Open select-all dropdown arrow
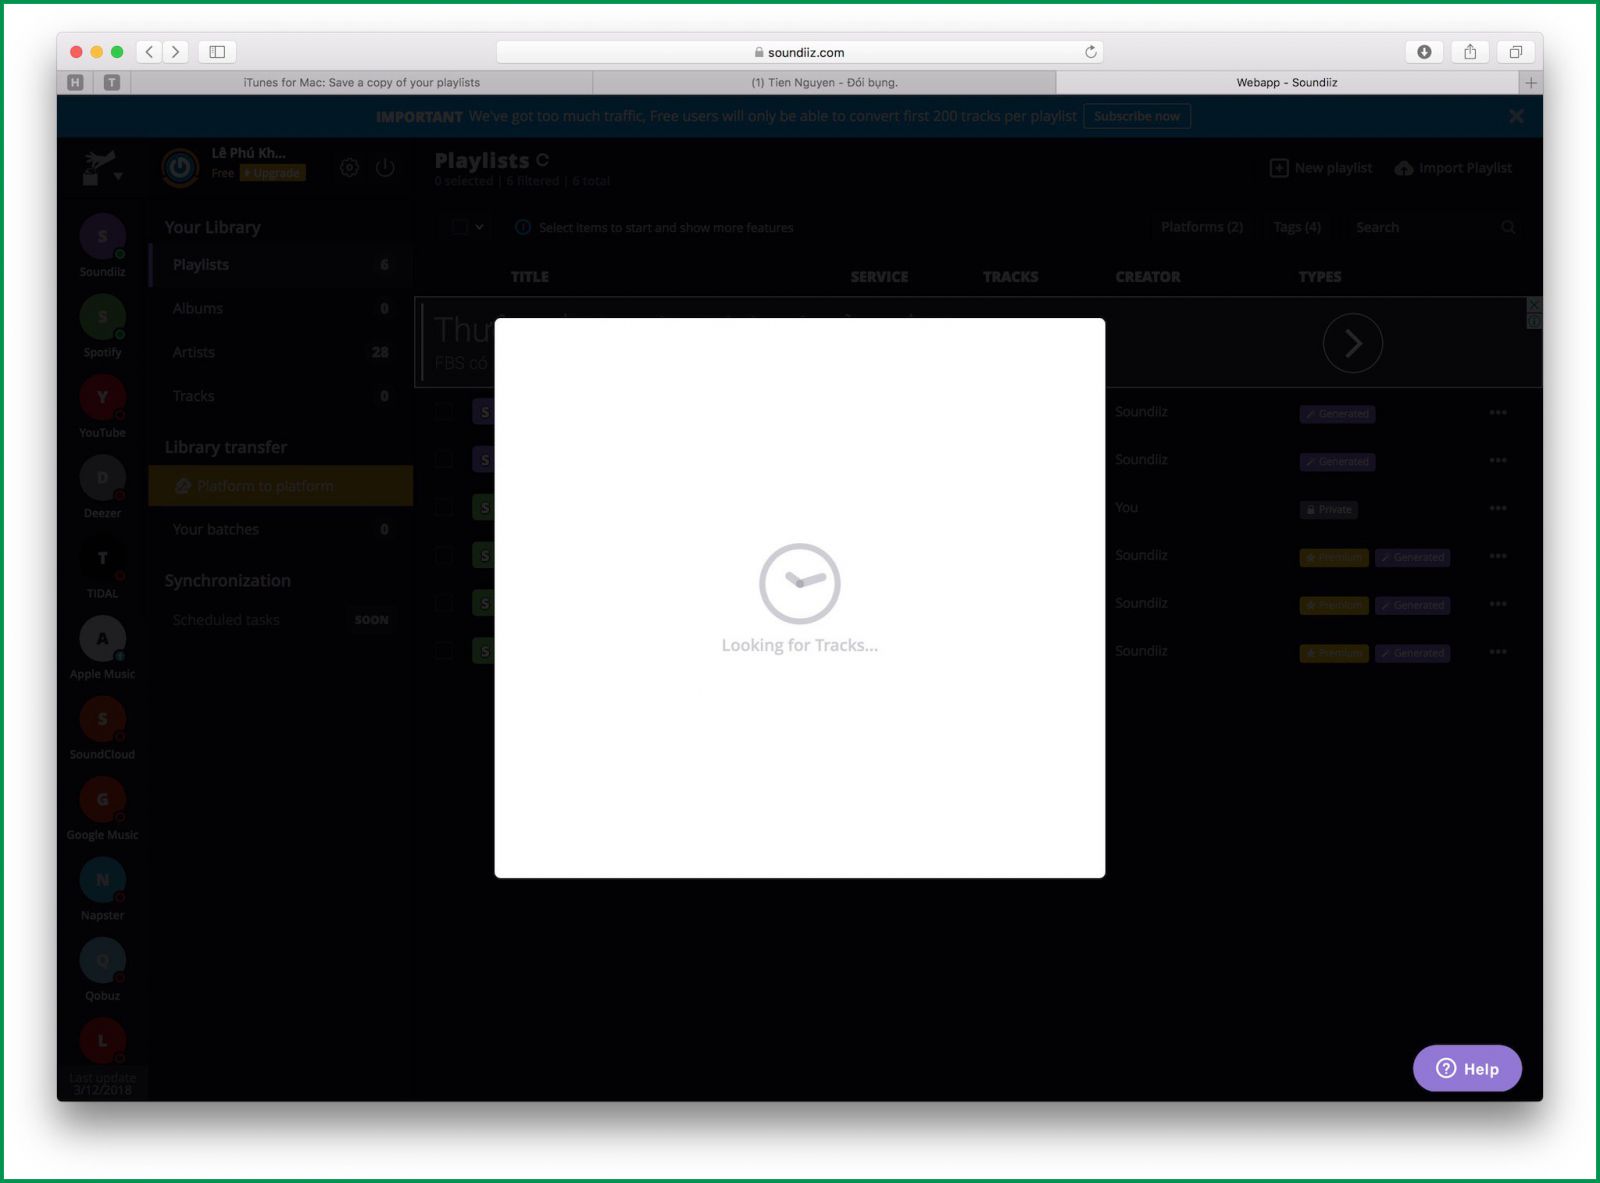The image size is (1600, 1183). click(480, 227)
